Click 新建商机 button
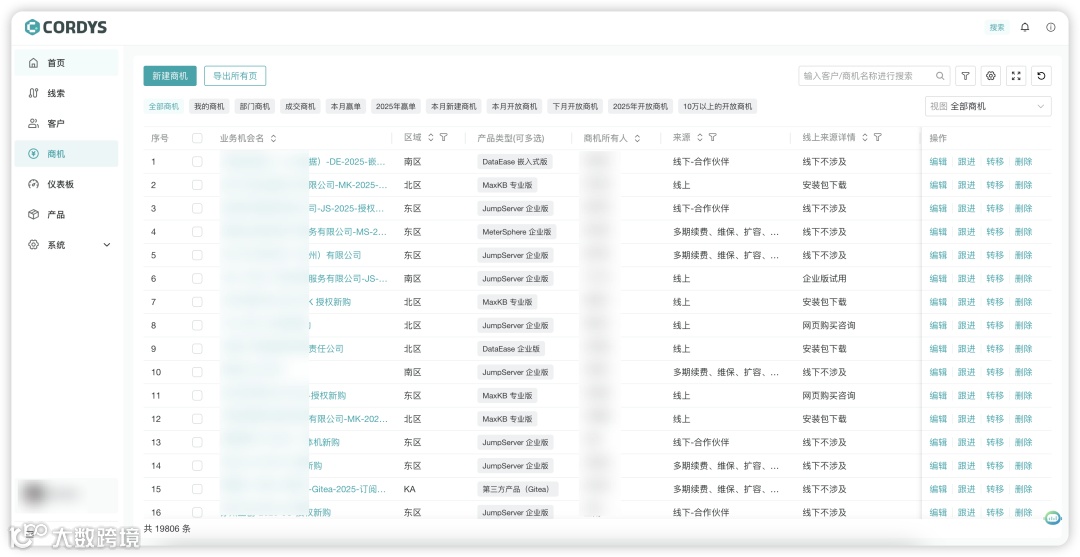 click(170, 76)
